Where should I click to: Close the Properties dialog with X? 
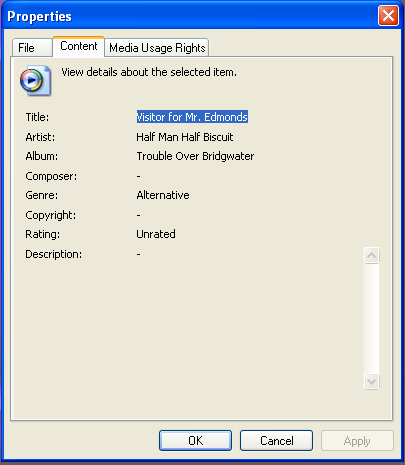[388, 15]
